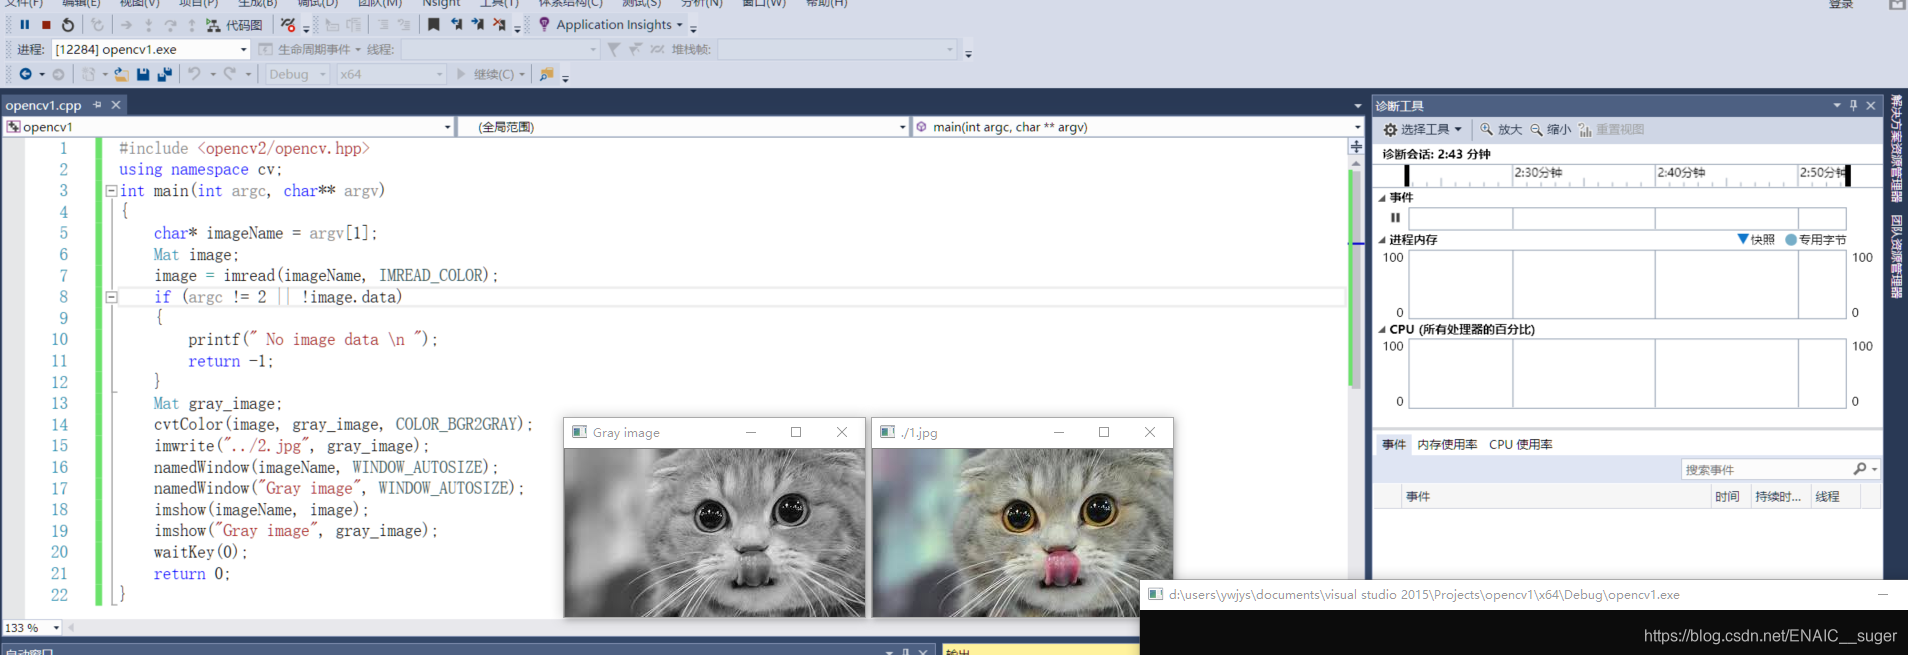
Task: Click the 缩小 zoom out magnifier
Action: pyautogui.click(x=1536, y=129)
